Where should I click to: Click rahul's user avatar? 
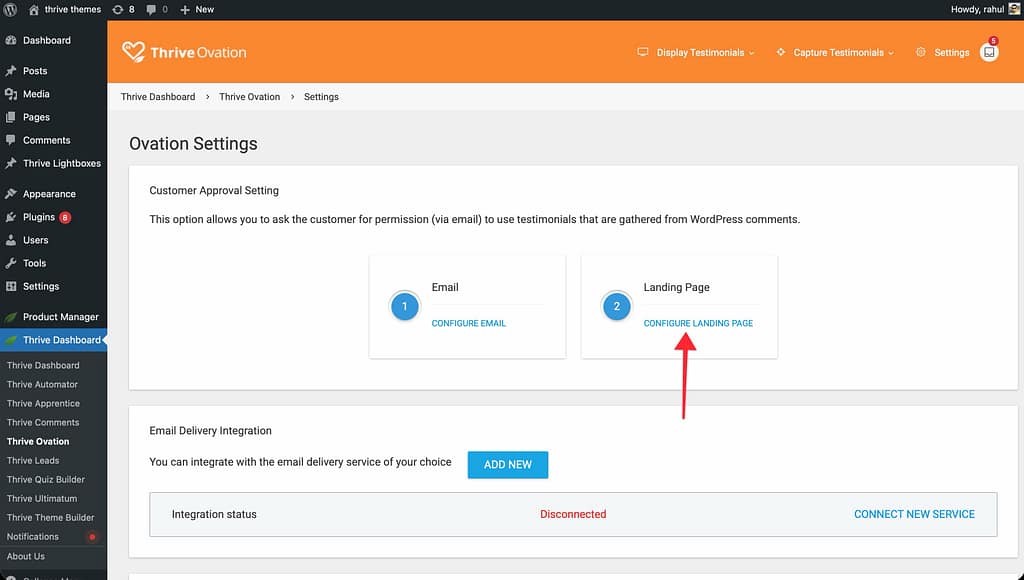[1013, 9]
